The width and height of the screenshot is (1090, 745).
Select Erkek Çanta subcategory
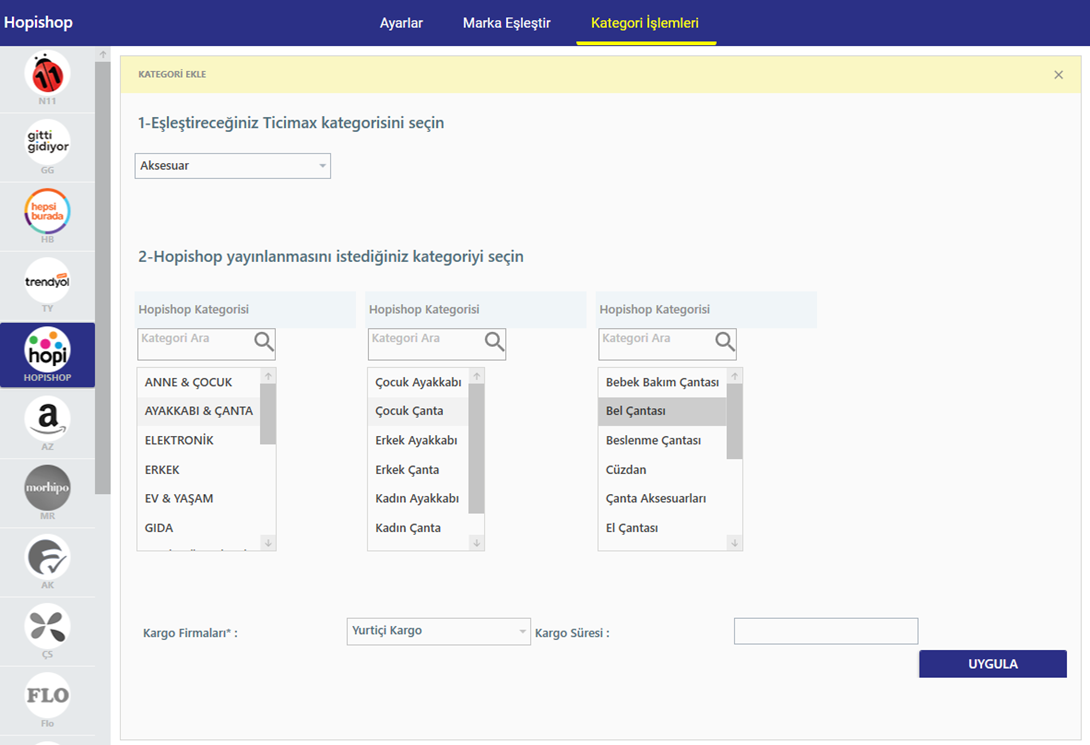click(x=418, y=470)
